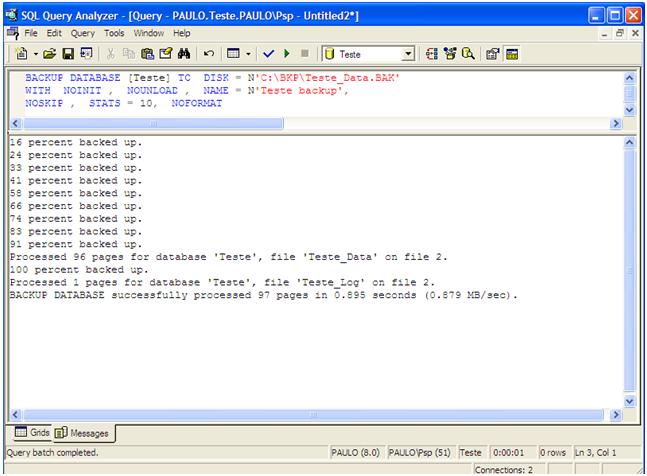Click the results pane vertical scrollbar down arrow

tap(629, 400)
